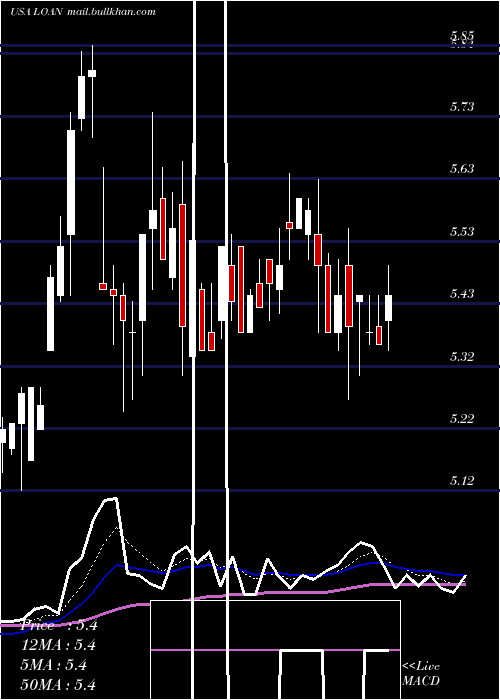Click the 5.53 price axis label
Screen dimensions: 500x700
tap(462, 231)
